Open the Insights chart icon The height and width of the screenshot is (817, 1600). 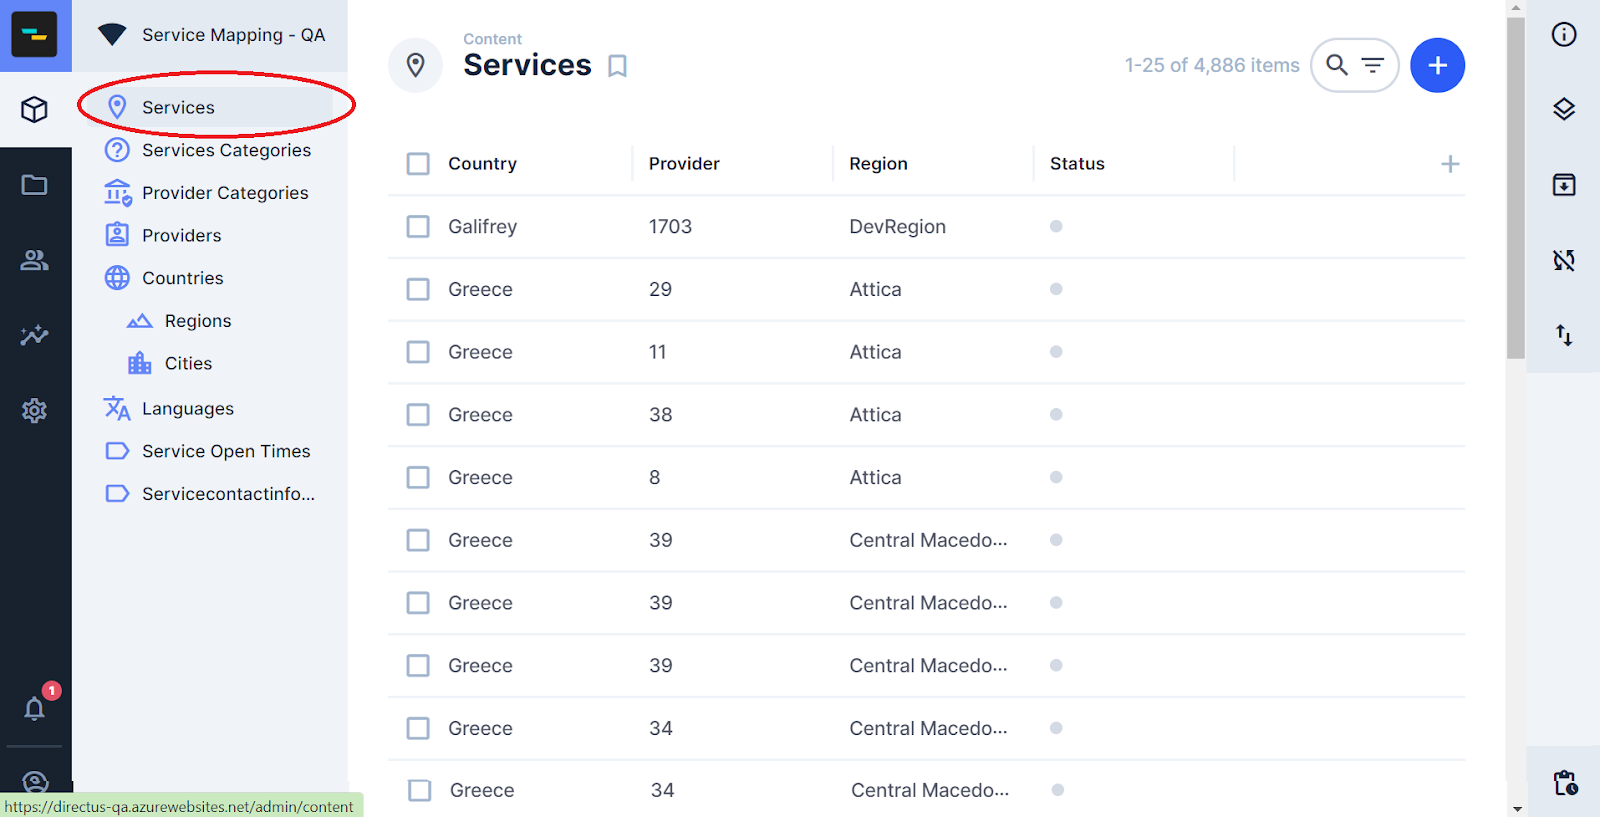(35, 335)
